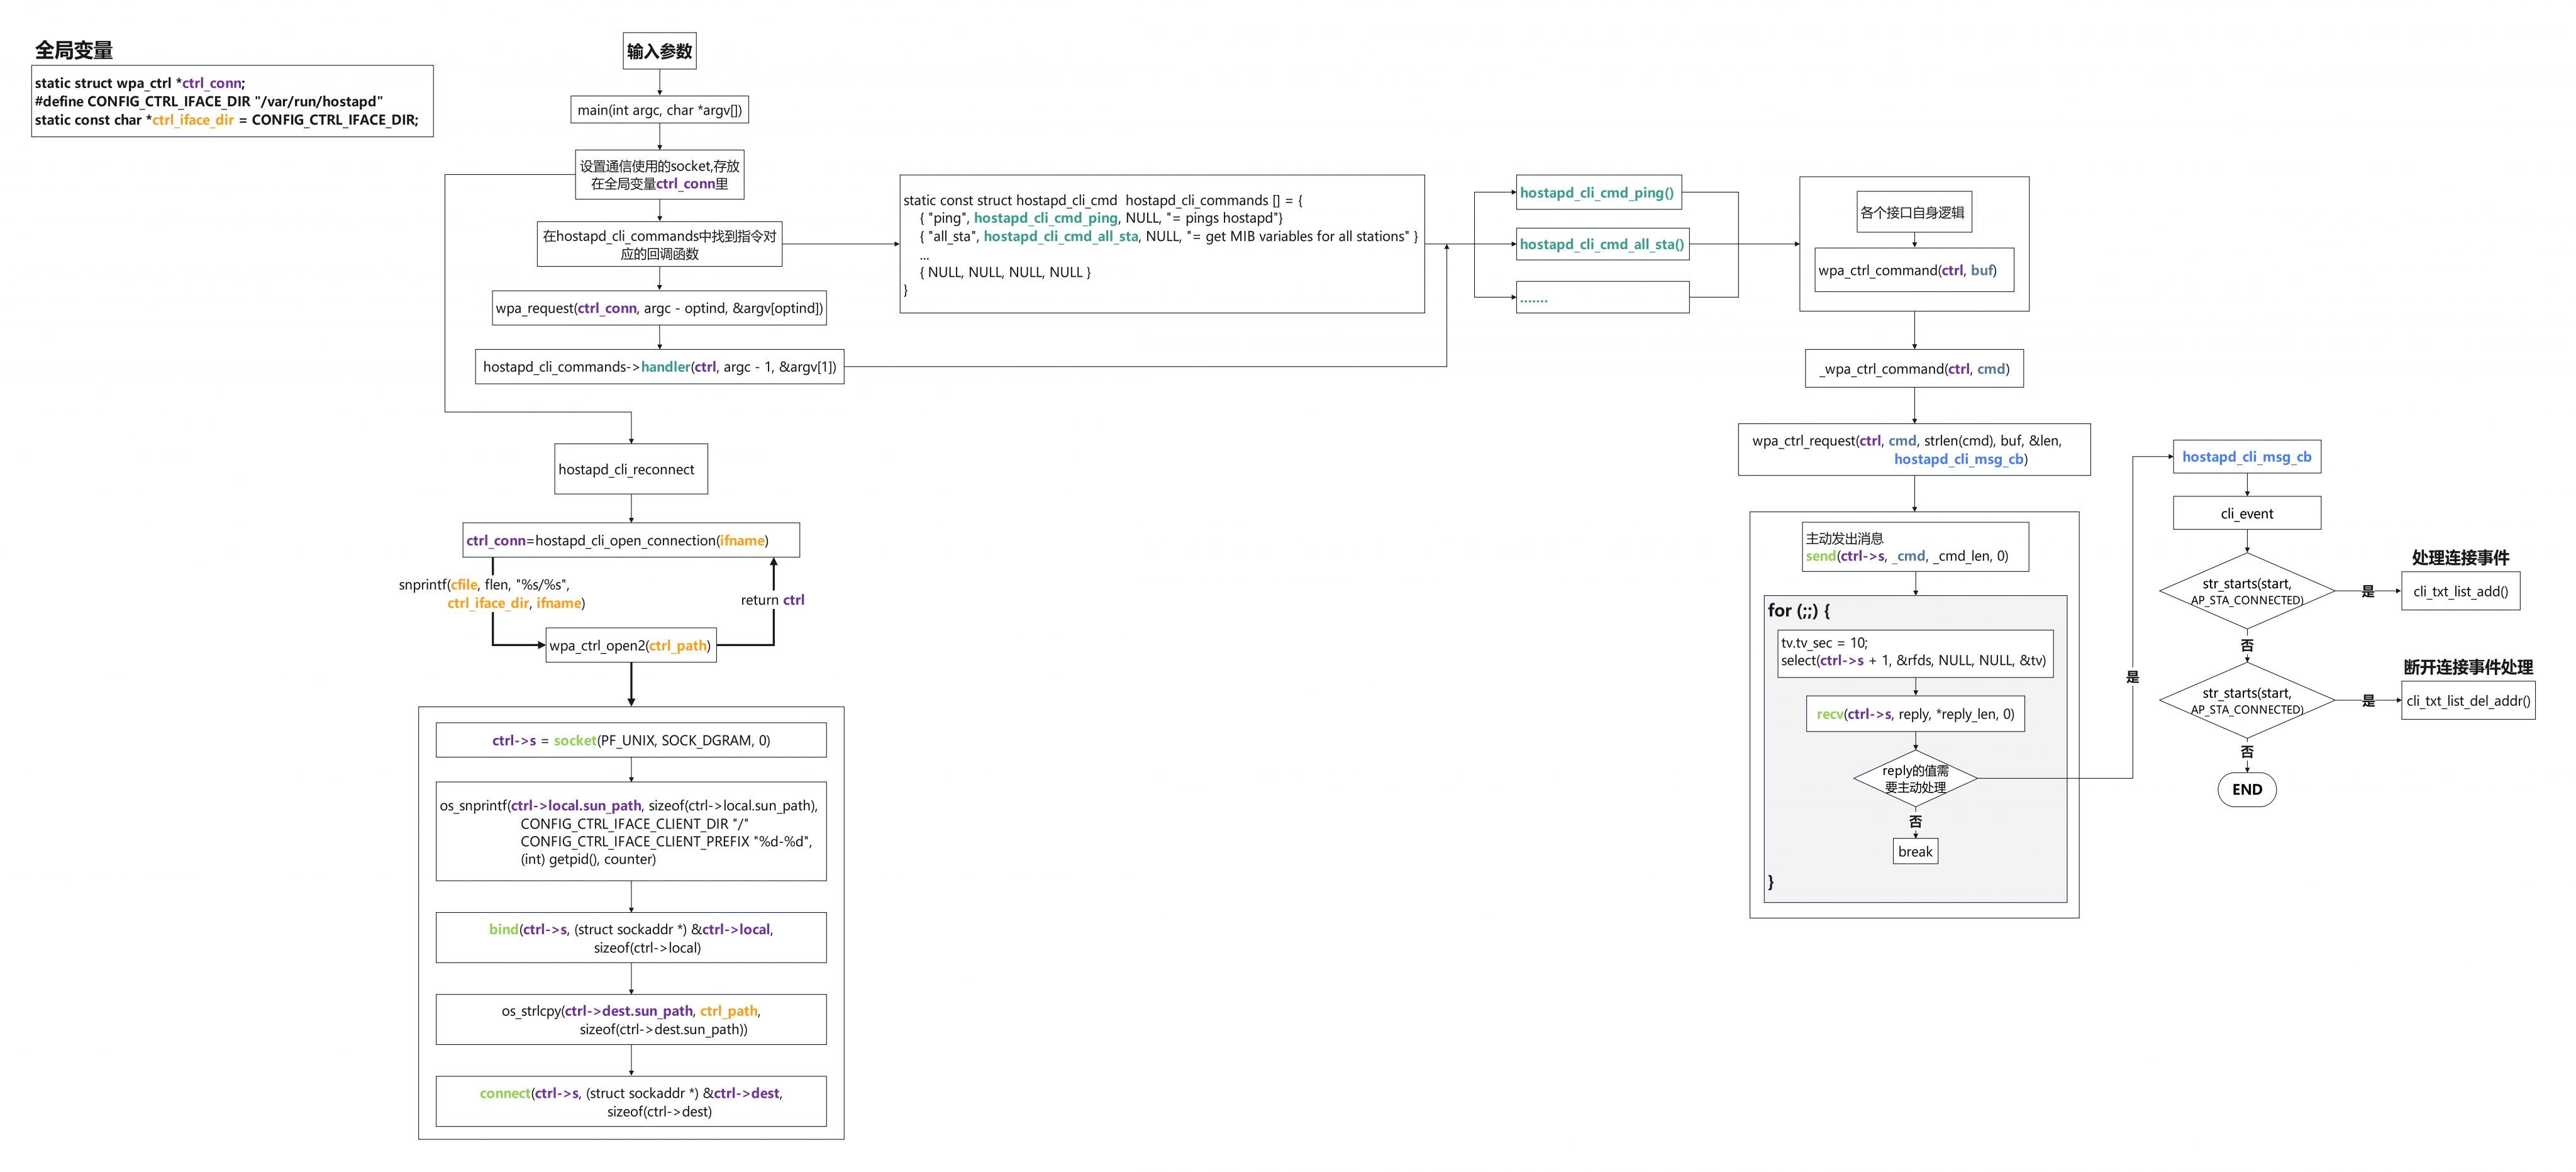Click the reply的值需要主动处理 decision diamond
The image size is (2576, 1172).
point(1915,779)
